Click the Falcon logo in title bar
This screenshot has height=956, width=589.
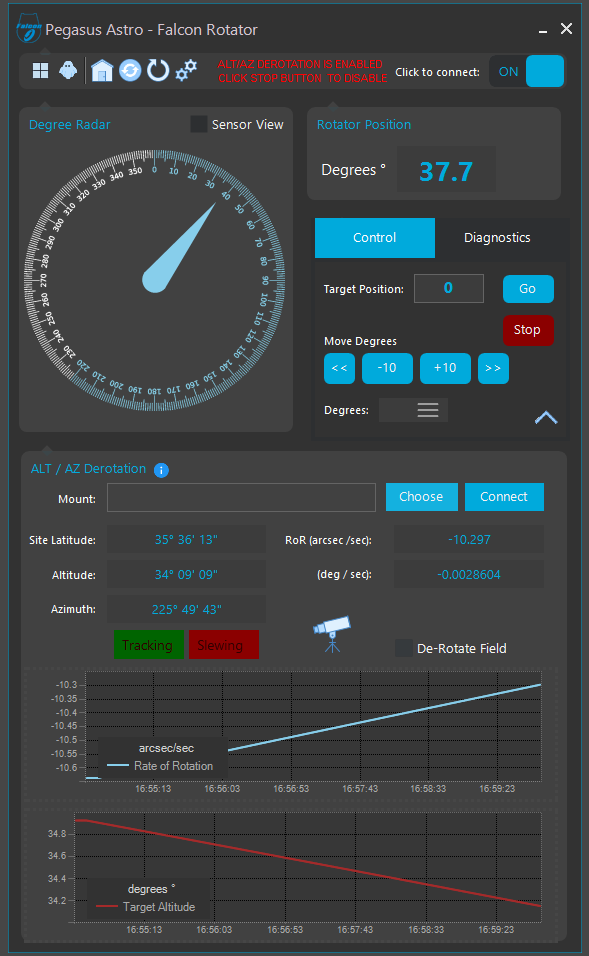[x=28, y=28]
